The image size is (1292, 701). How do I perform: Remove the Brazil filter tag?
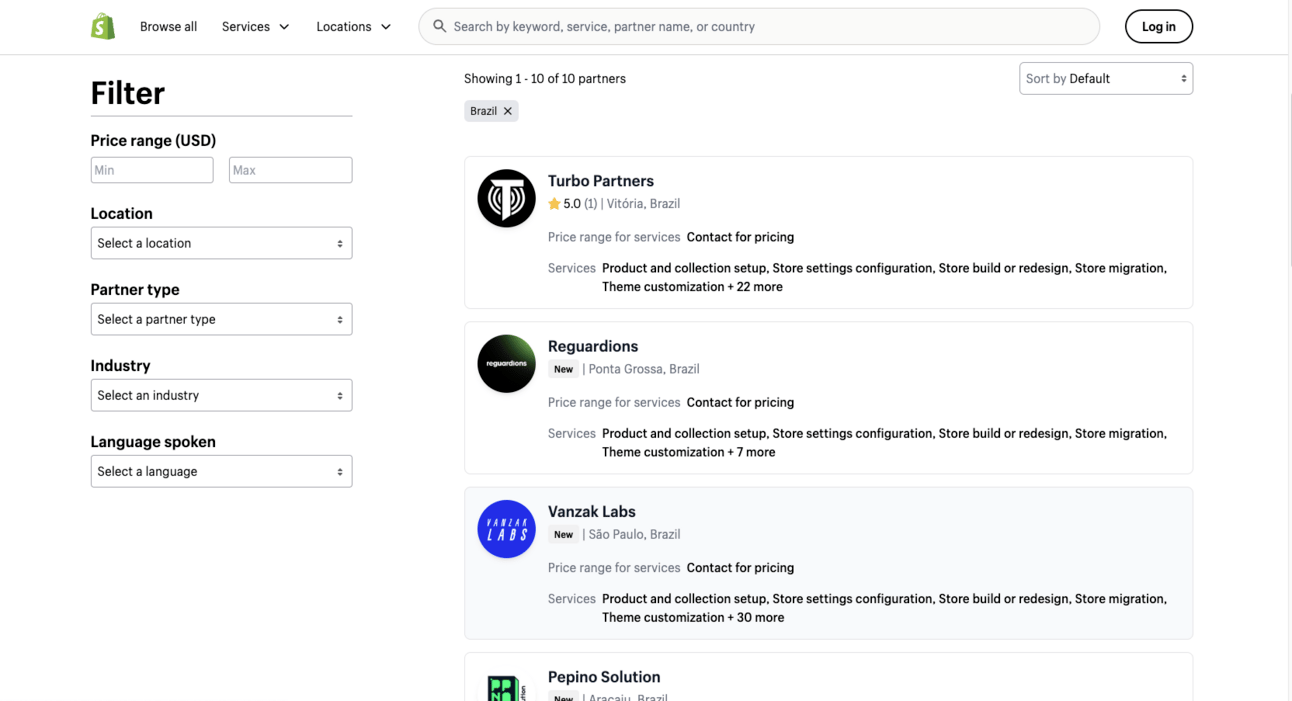point(508,111)
